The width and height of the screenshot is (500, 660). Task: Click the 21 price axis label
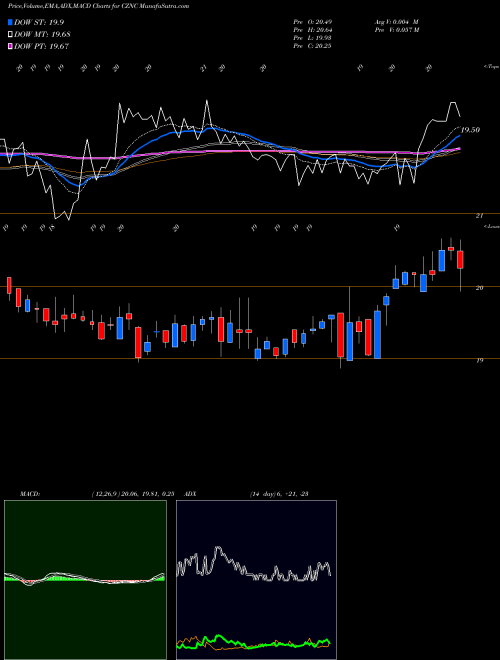[x=479, y=216]
